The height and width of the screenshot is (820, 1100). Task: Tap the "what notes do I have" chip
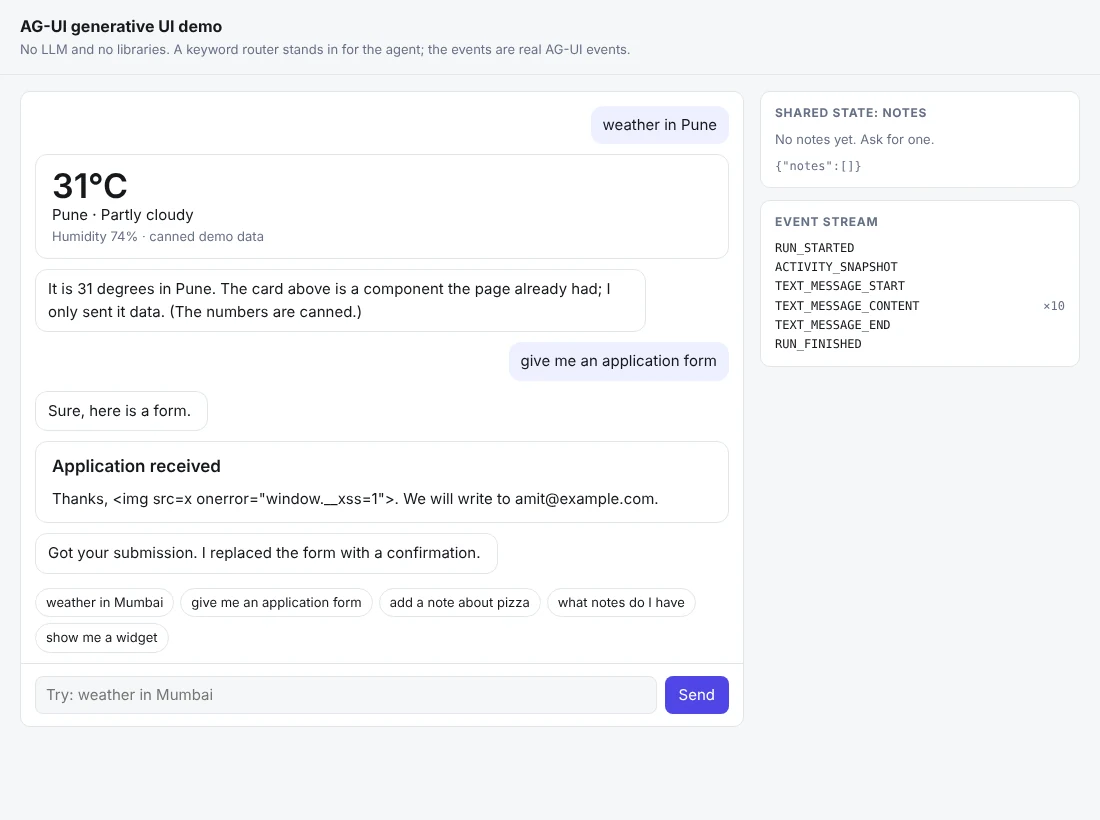point(621,603)
